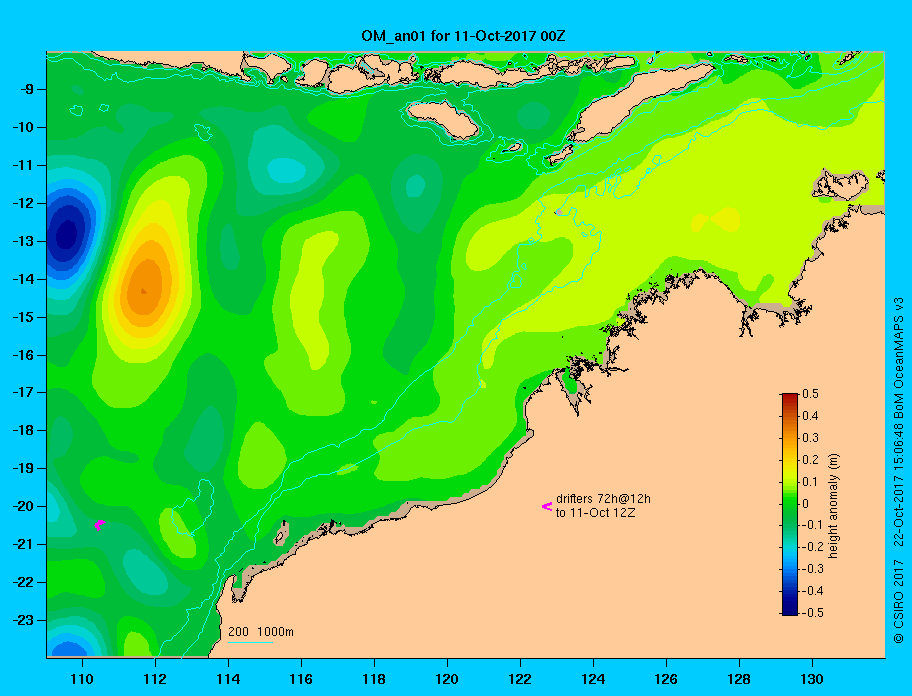Click the CSIRO 2017 copyright text

(899, 601)
